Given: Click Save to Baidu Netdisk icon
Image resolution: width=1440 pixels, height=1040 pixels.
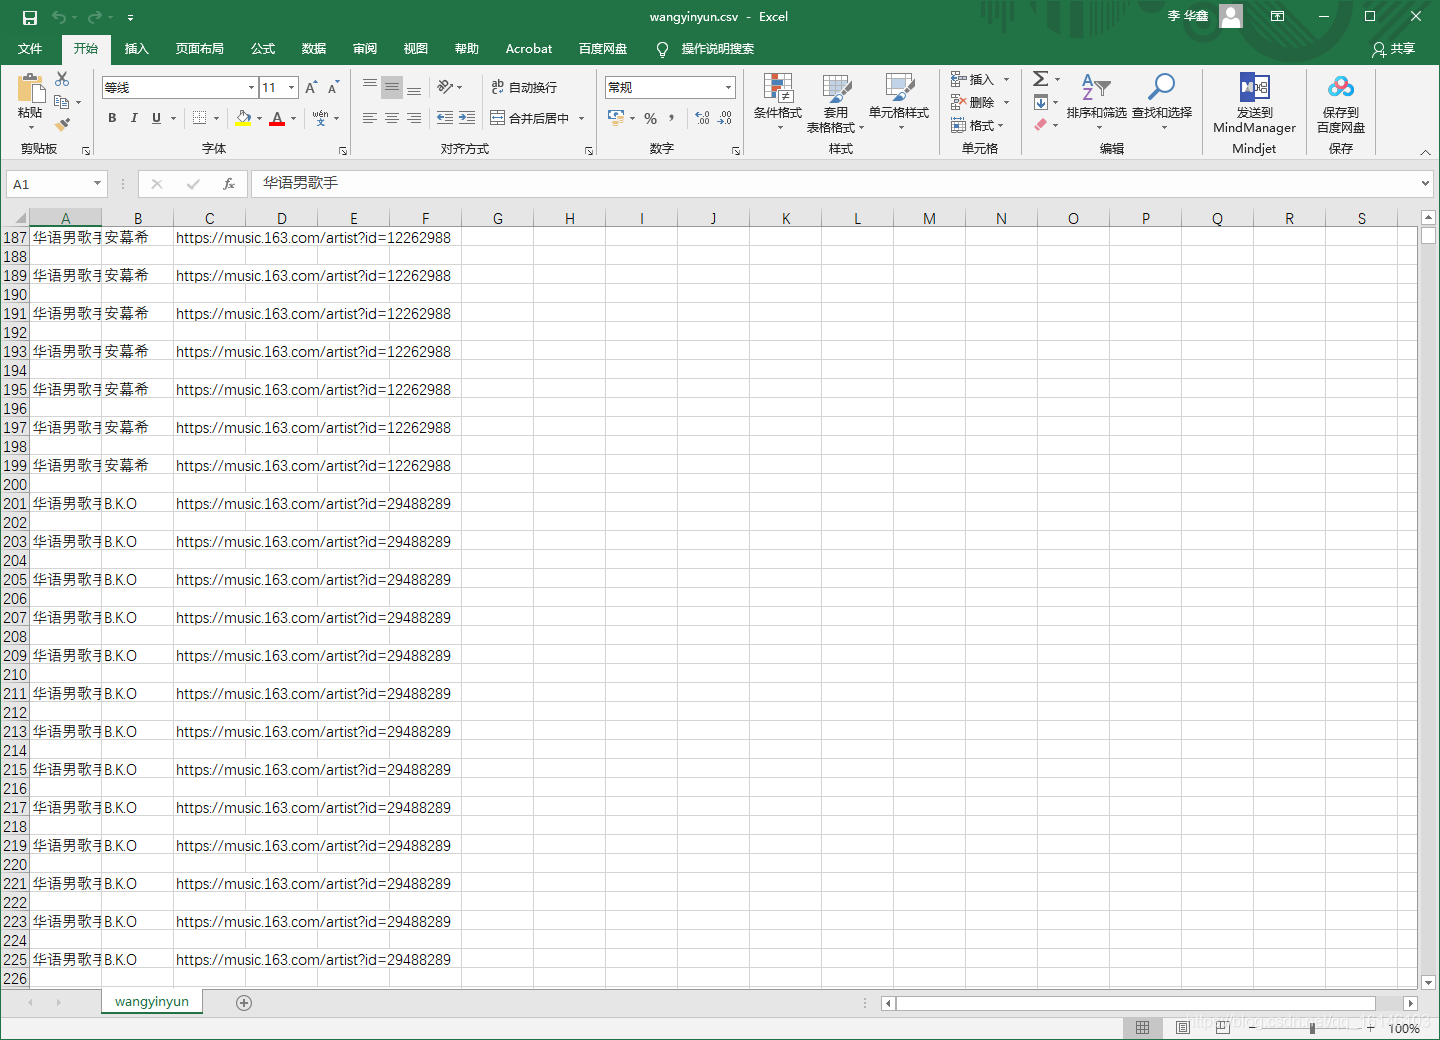Looking at the screenshot, I should click(1341, 88).
